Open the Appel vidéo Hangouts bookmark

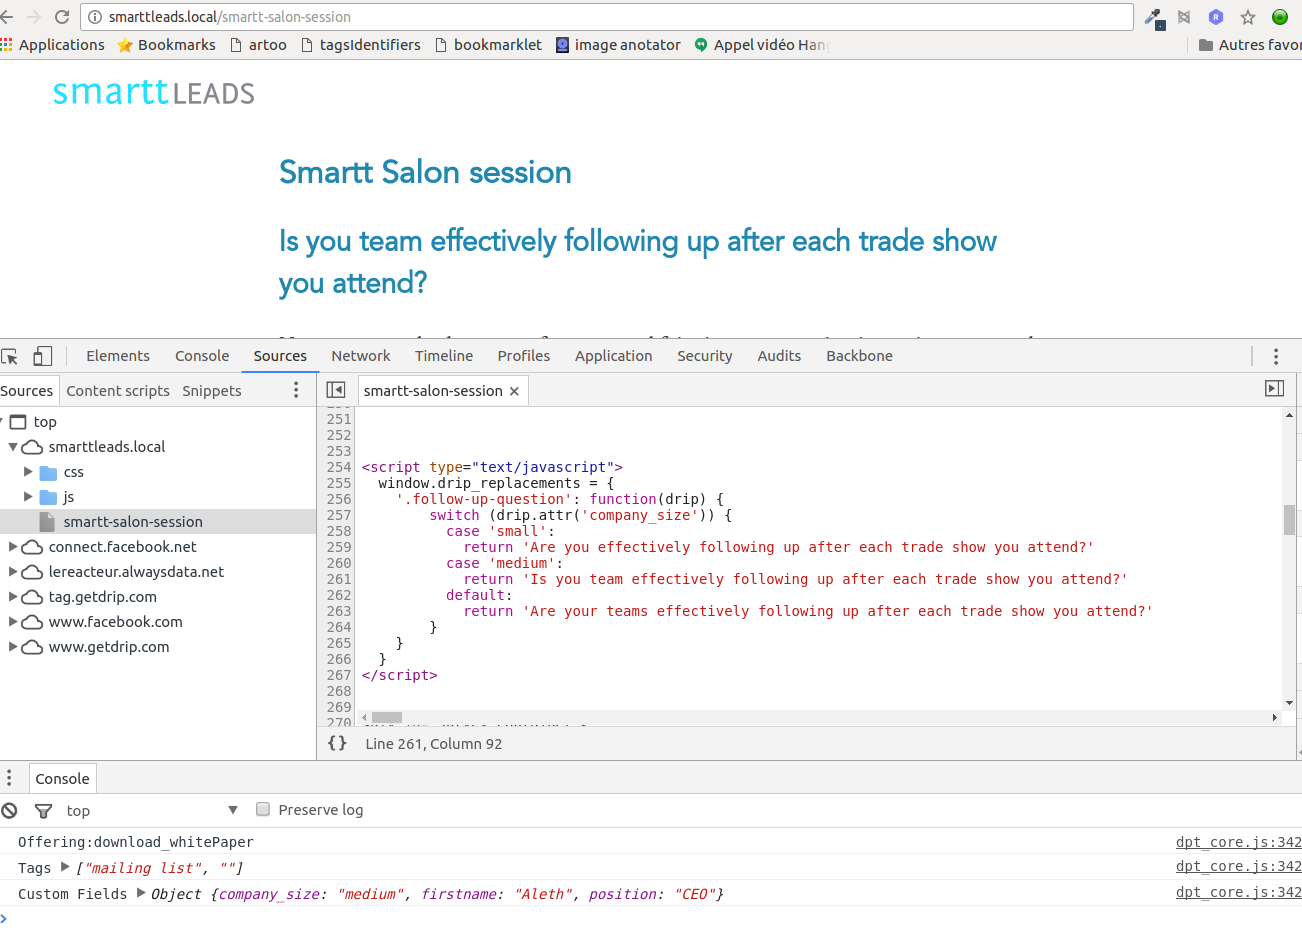tap(762, 45)
